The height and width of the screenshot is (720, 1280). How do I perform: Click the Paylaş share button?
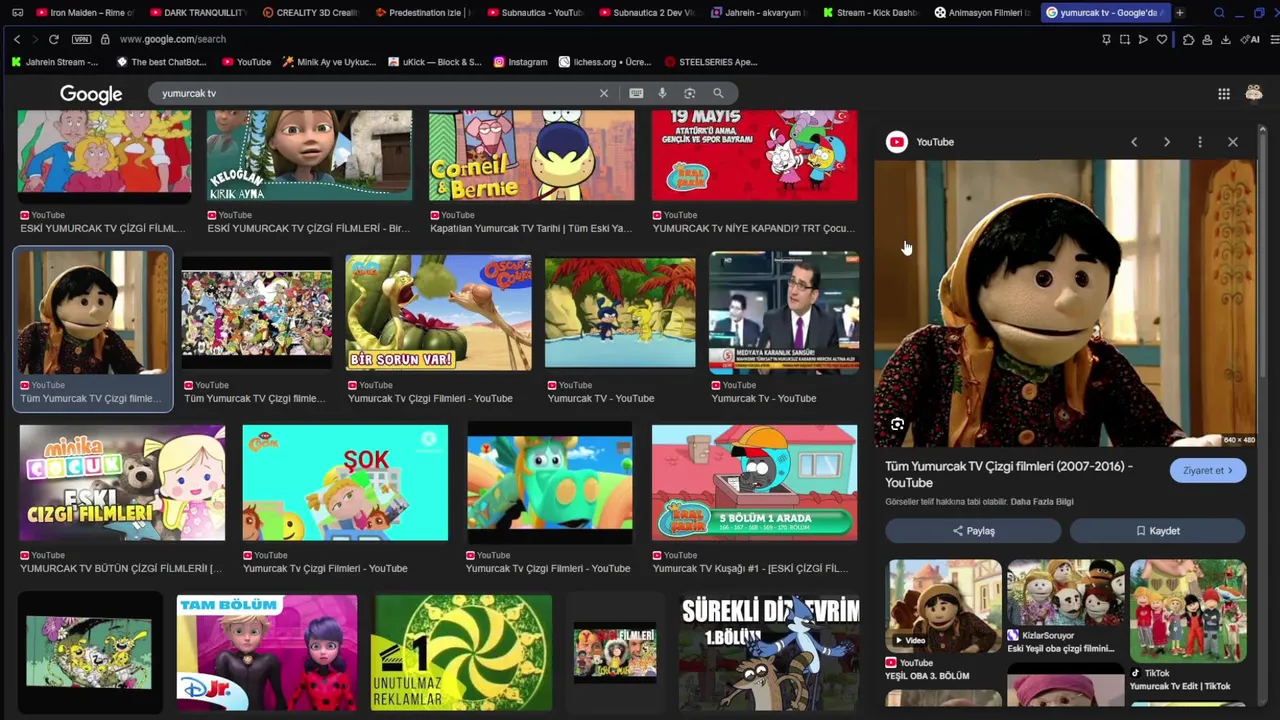(x=973, y=531)
